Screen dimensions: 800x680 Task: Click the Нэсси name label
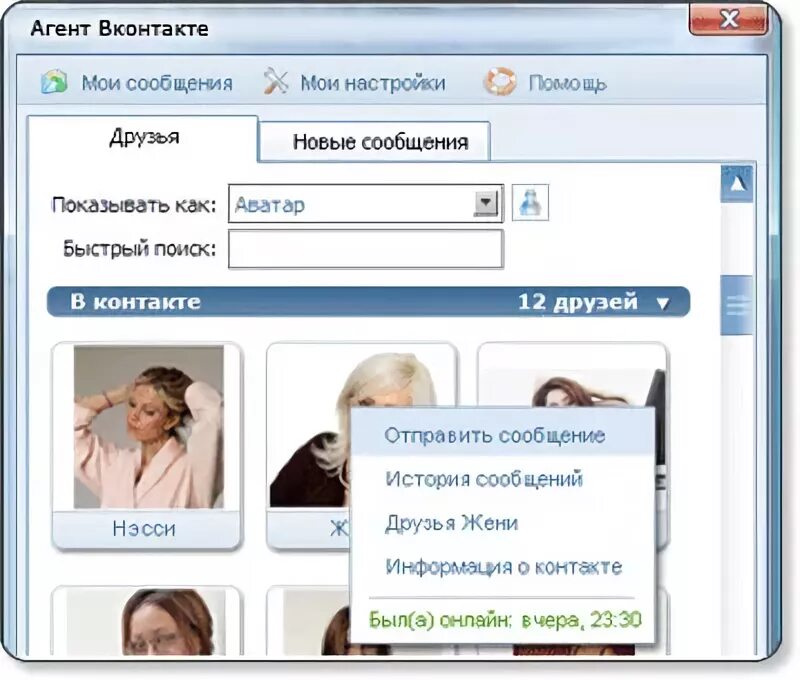pos(144,528)
